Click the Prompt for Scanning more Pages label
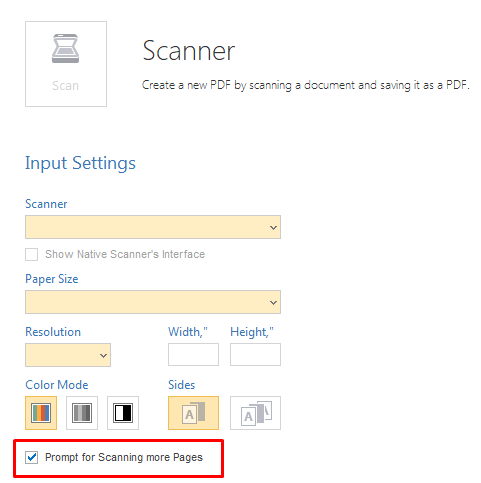Viewport: 481px width, 483px height. coord(124,457)
